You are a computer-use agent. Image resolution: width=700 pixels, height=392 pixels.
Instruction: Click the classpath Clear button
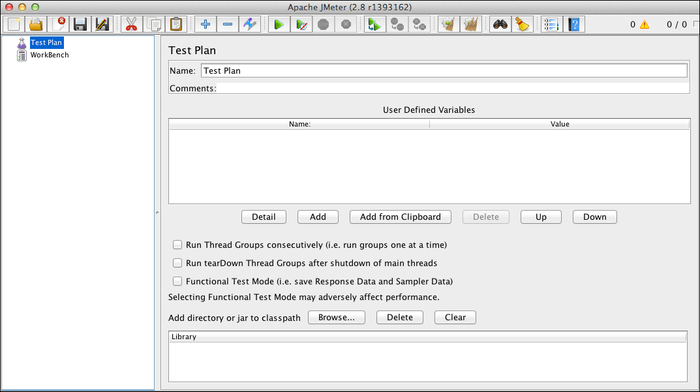pos(455,317)
